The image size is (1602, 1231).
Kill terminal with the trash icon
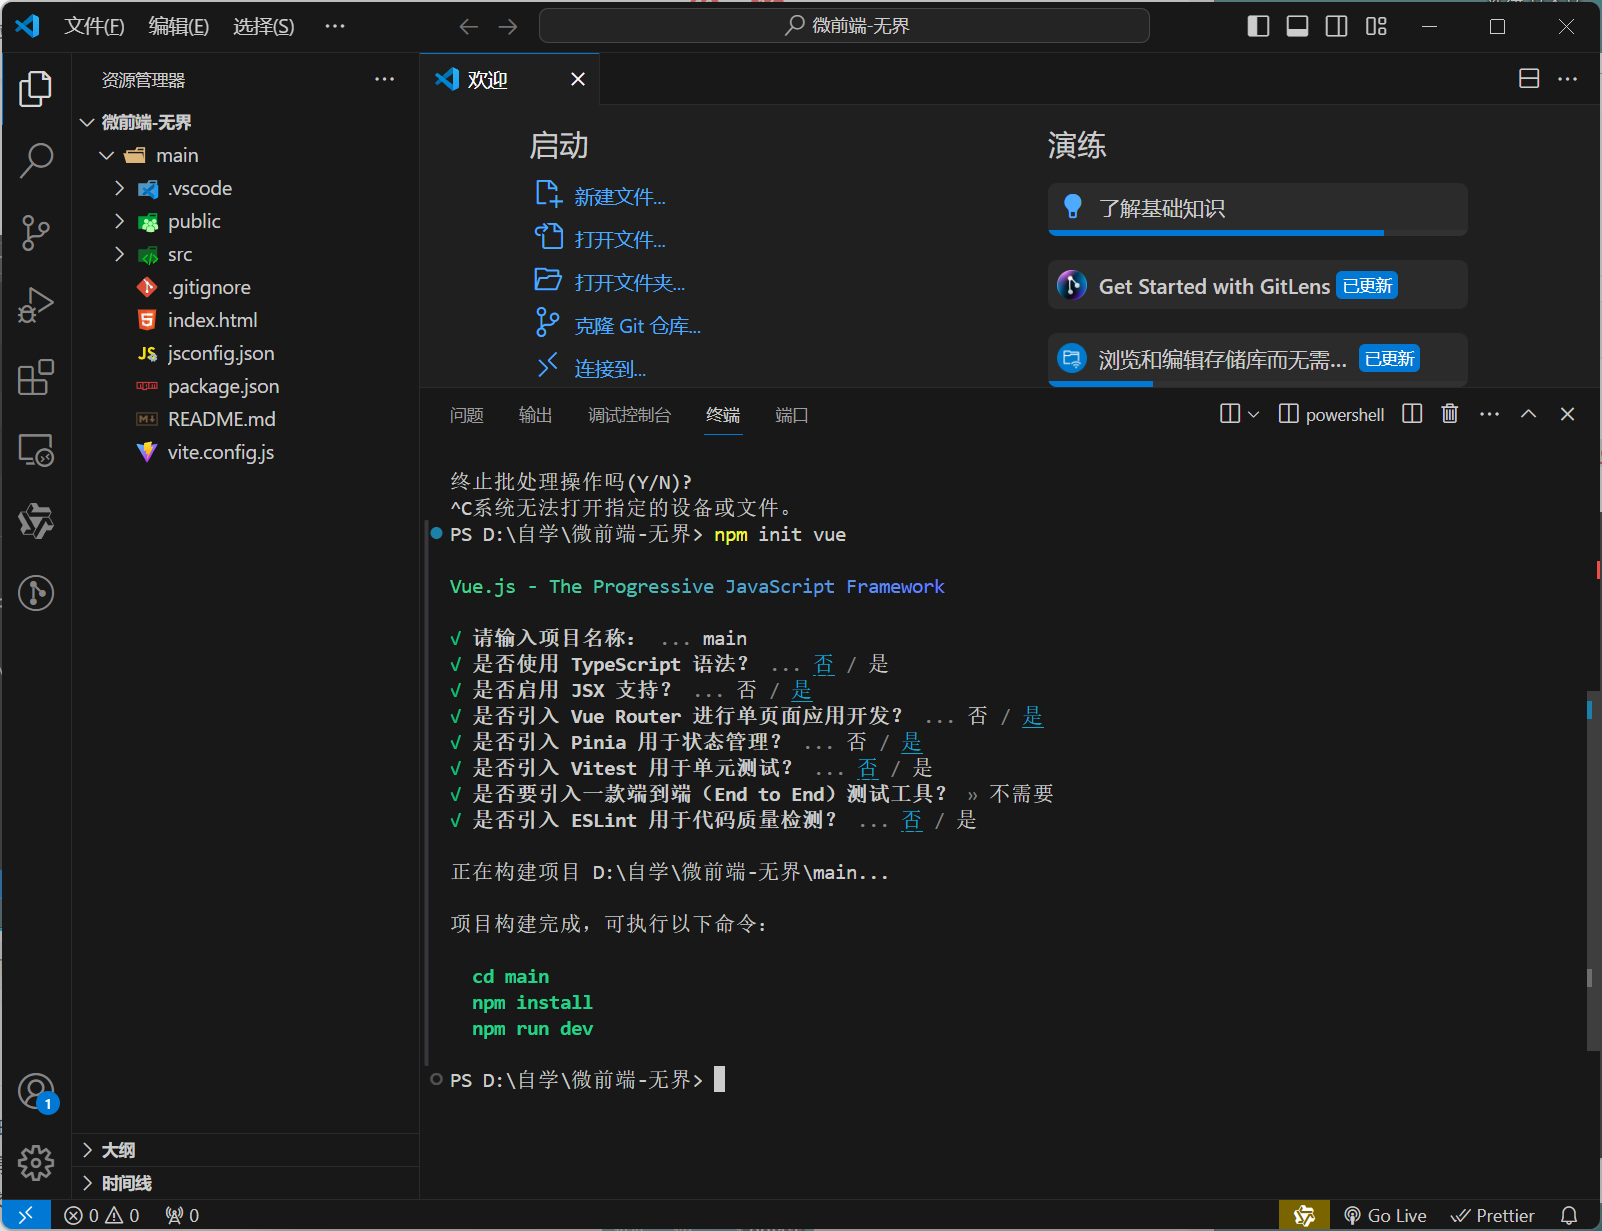[1450, 414]
